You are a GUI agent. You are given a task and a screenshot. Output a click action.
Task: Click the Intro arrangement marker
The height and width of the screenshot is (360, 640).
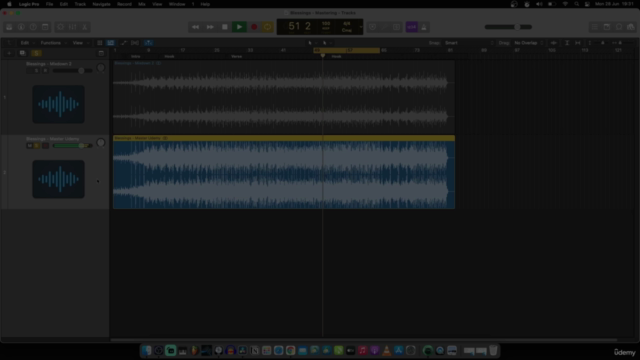click(136, 56)
